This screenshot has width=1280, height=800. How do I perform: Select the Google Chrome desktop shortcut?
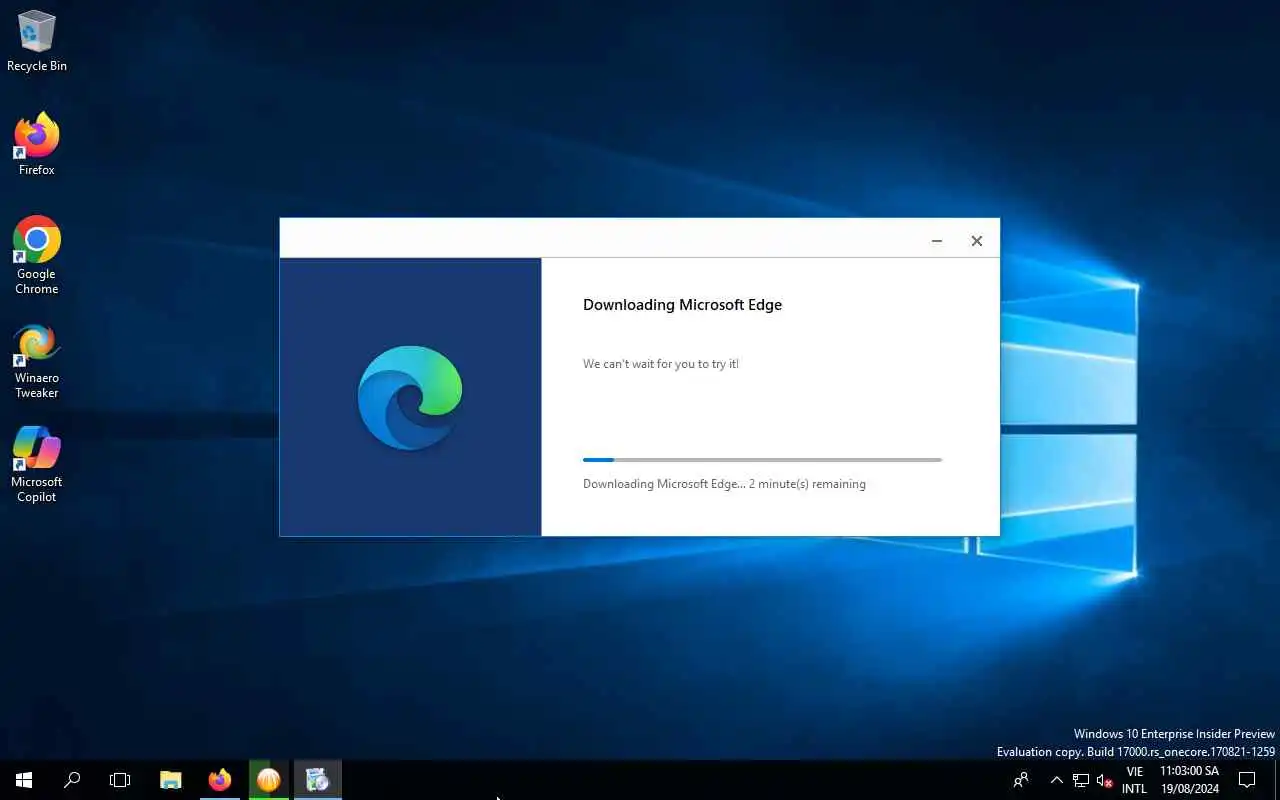click(37, 255)
